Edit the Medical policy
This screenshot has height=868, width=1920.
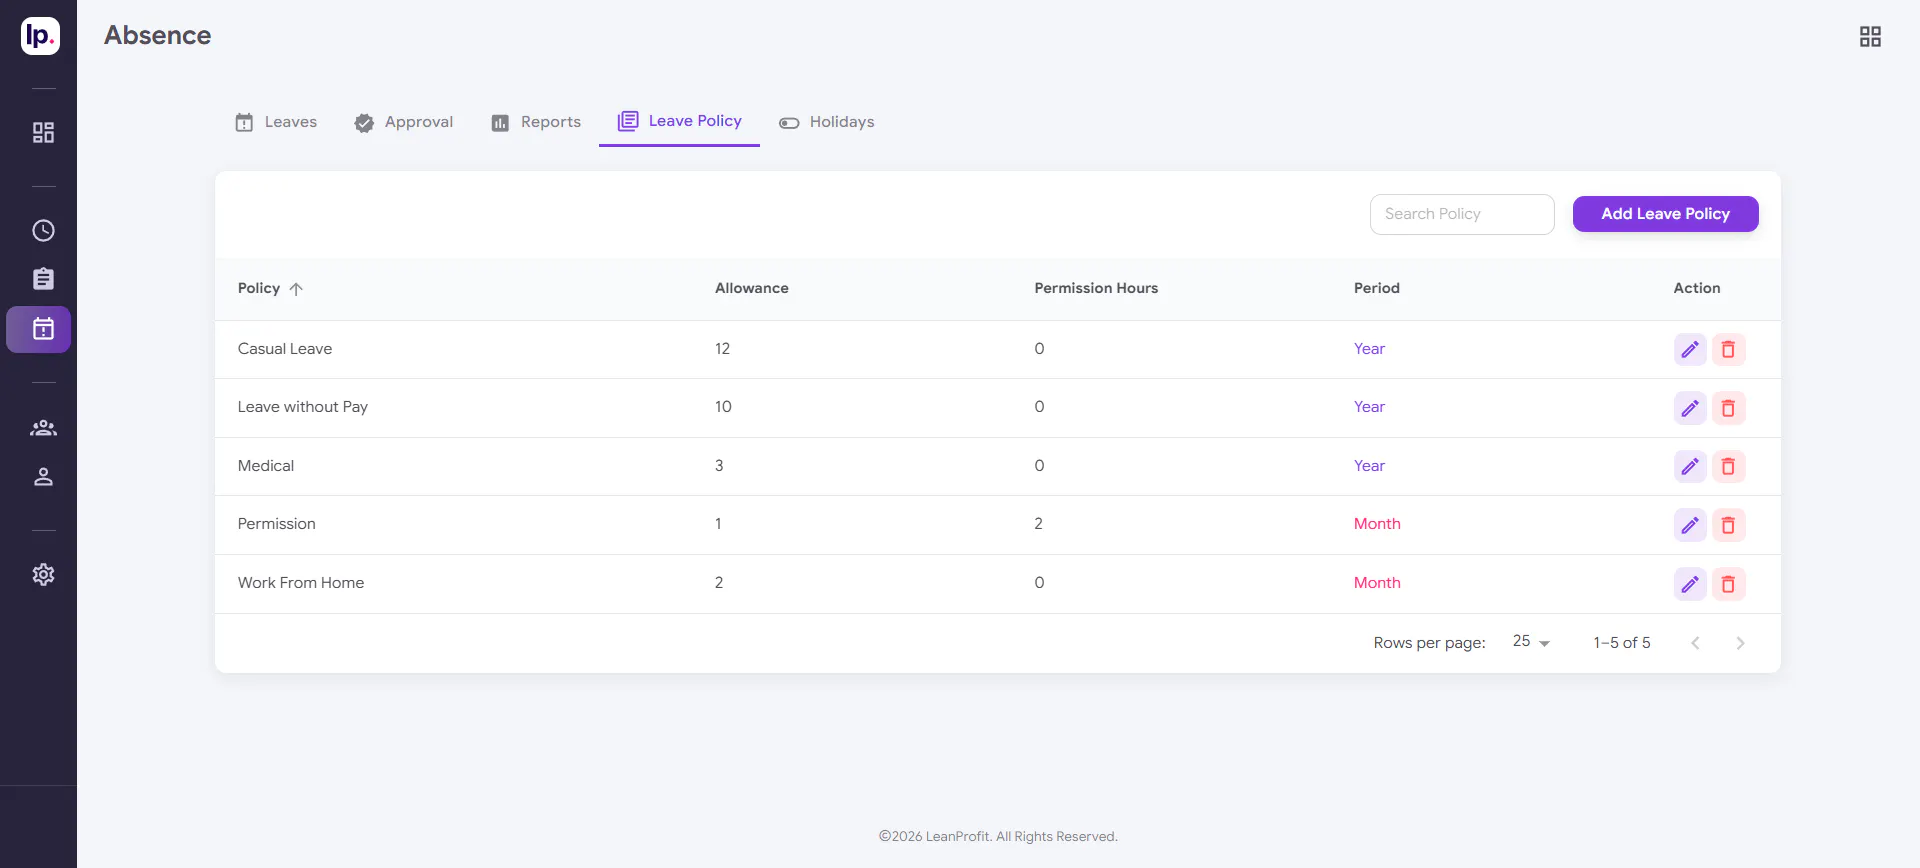1690,466
